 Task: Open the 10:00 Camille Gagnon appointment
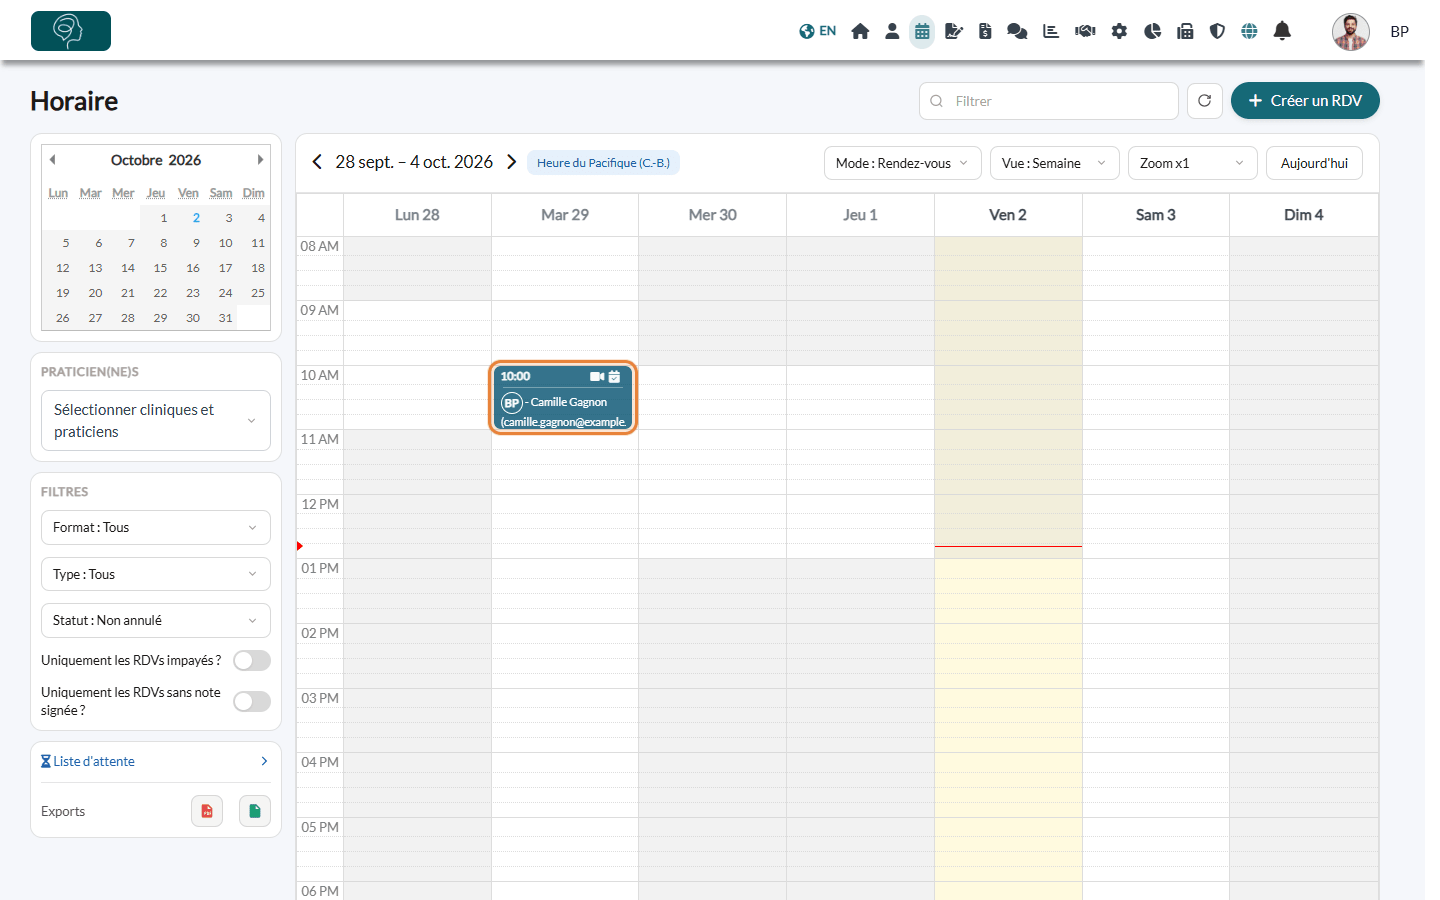tap(564, 397)
